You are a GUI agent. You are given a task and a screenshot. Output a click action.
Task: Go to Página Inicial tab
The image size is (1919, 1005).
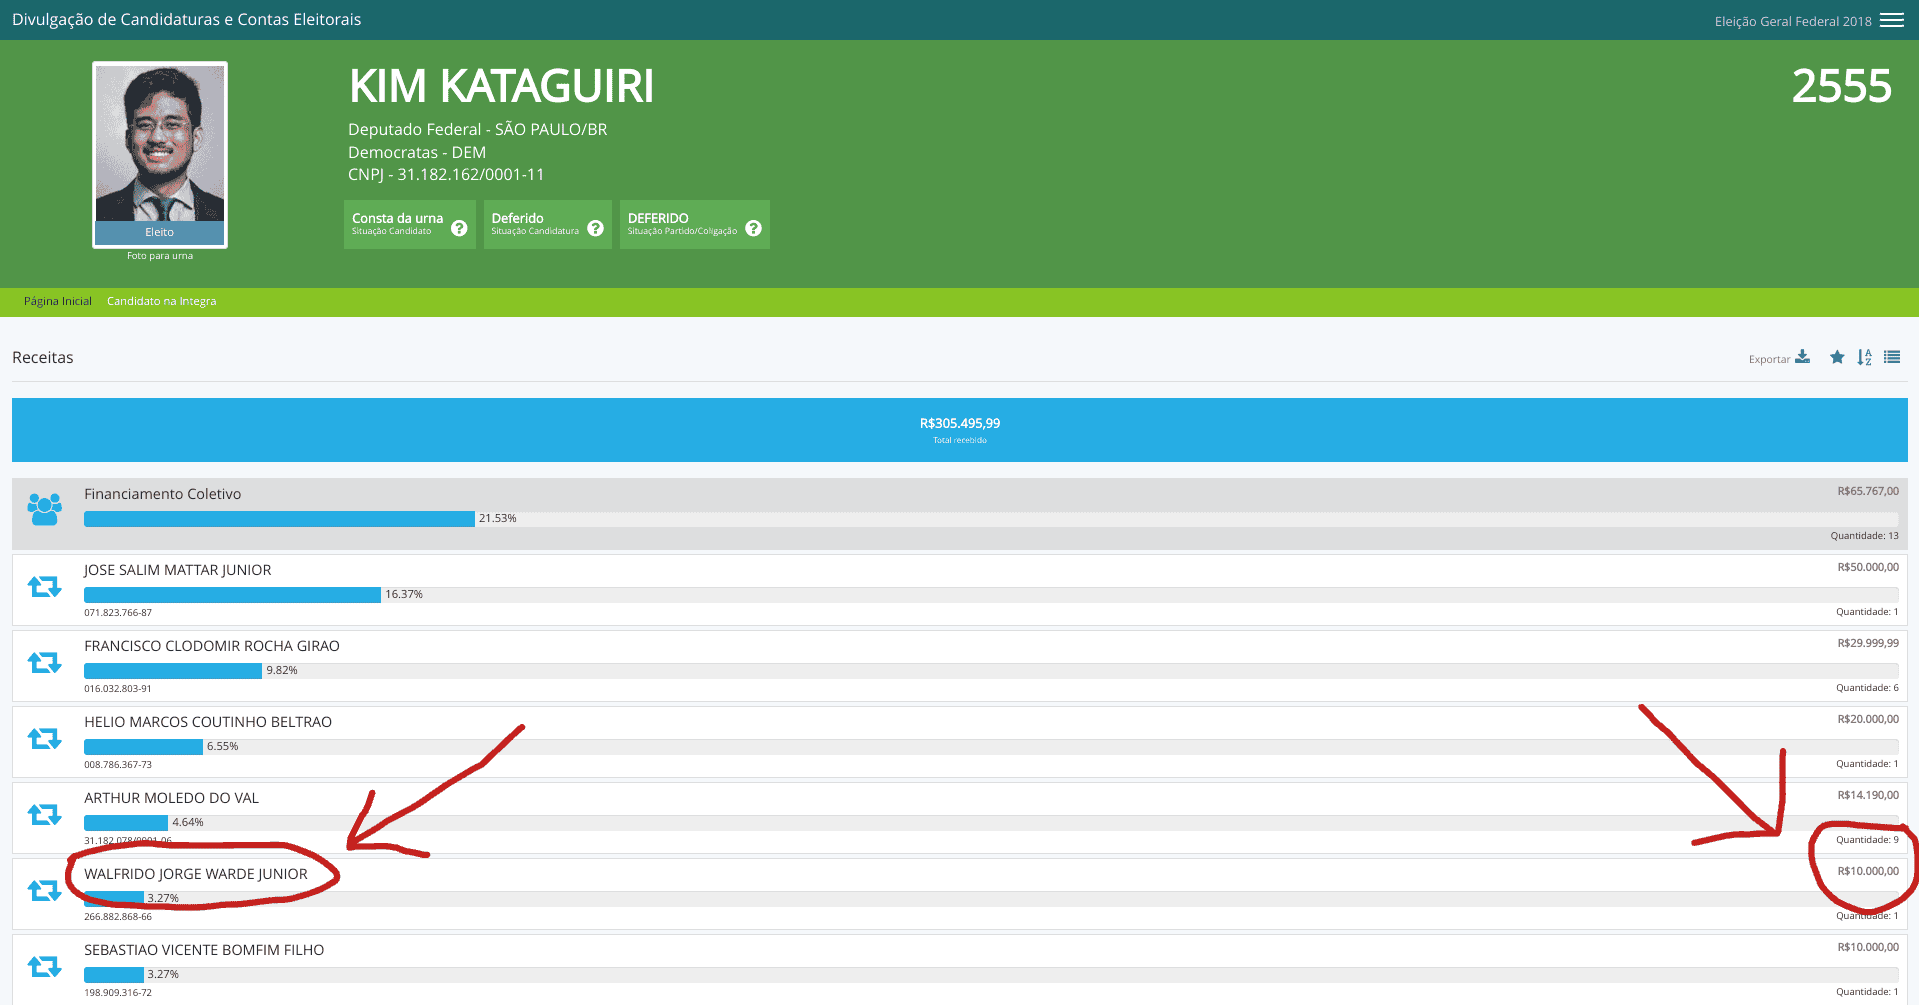57,301
